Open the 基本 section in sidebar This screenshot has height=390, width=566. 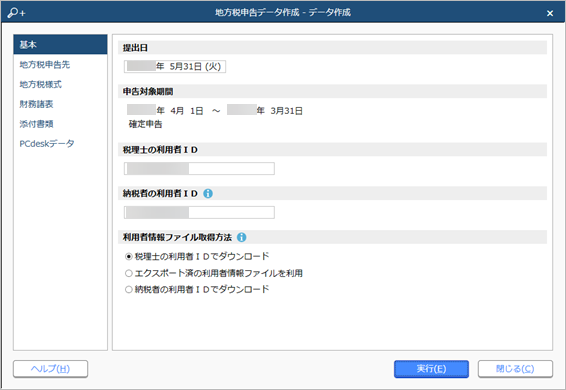60,44
